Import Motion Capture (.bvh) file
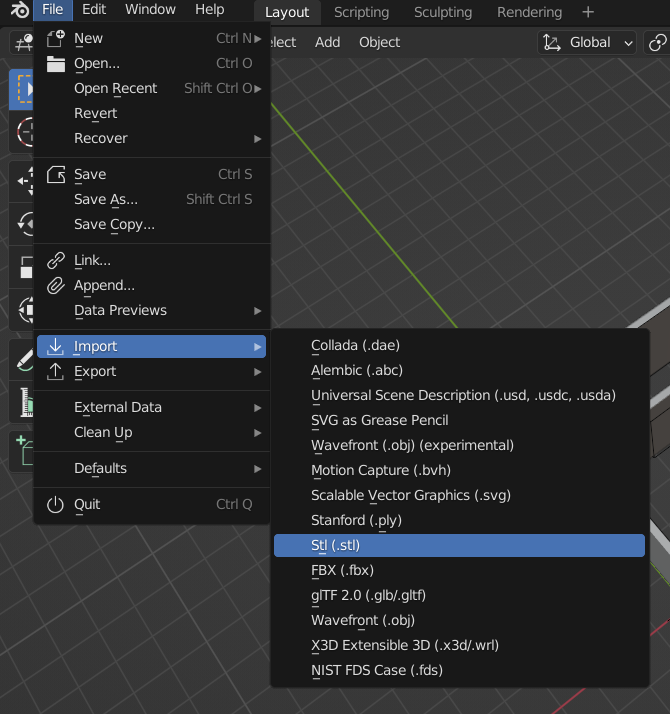670x714 pixels. pyautogui.click(x=459, y=470)
